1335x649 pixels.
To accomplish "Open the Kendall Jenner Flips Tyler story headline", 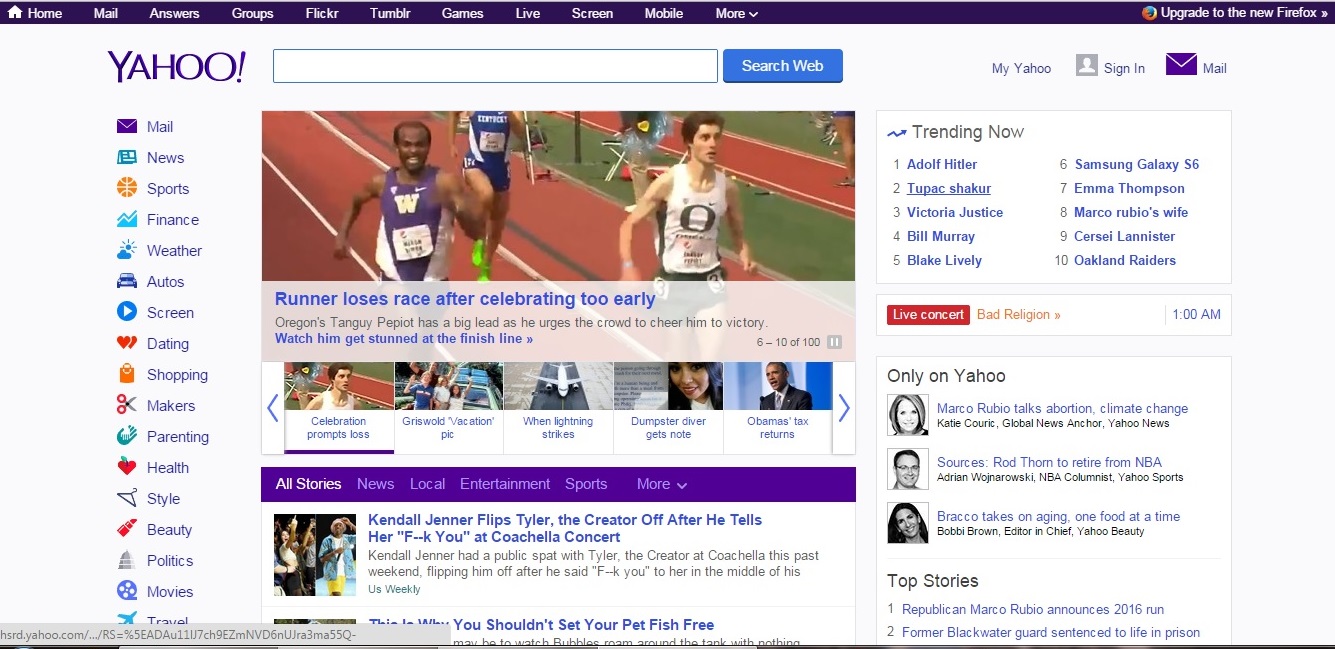I will point(565,528).
